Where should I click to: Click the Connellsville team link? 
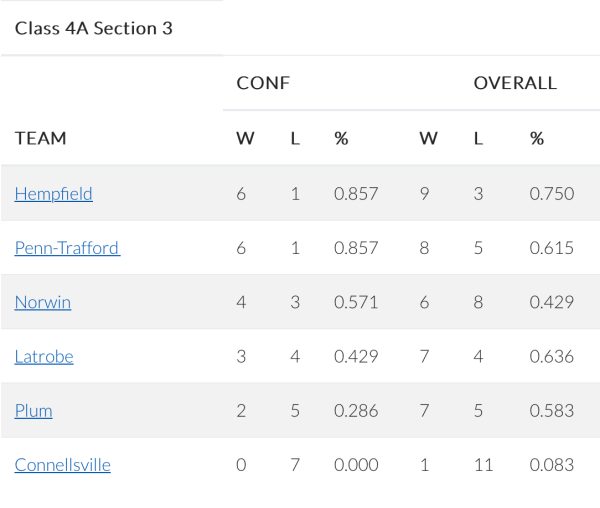tap(62, 465)
